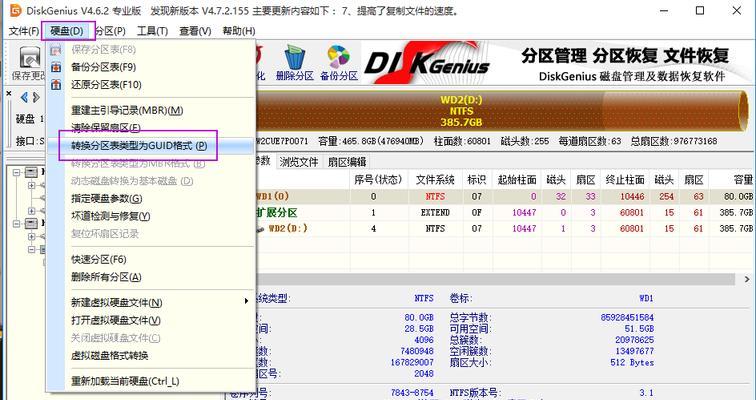The image size is (756, 400).
Task: Open the 查看(V) menu
Action: tap(195, 31)
